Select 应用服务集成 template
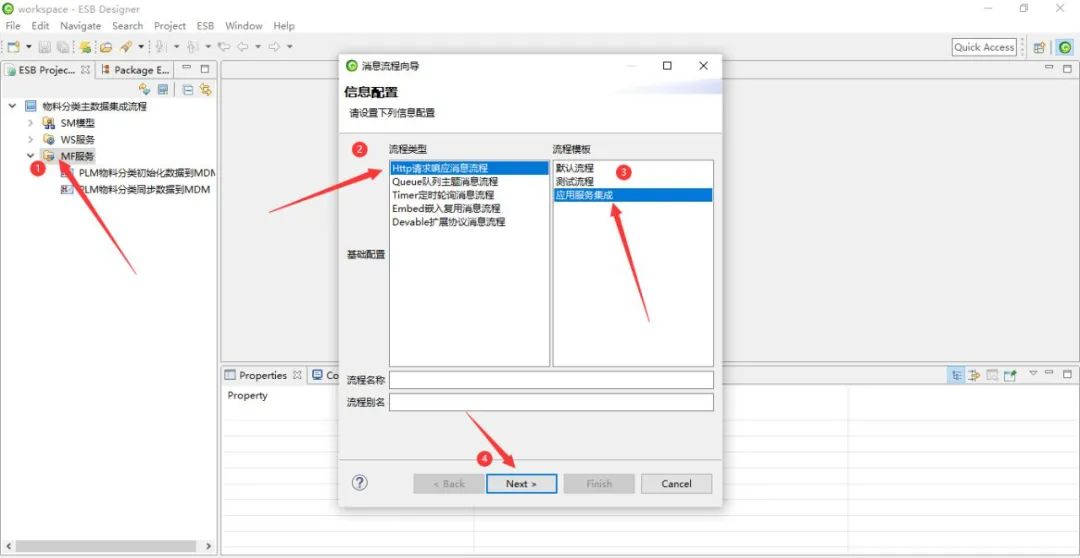This screenshot has width=1080, height=558. pyautogui.click(x=632, y=195)
